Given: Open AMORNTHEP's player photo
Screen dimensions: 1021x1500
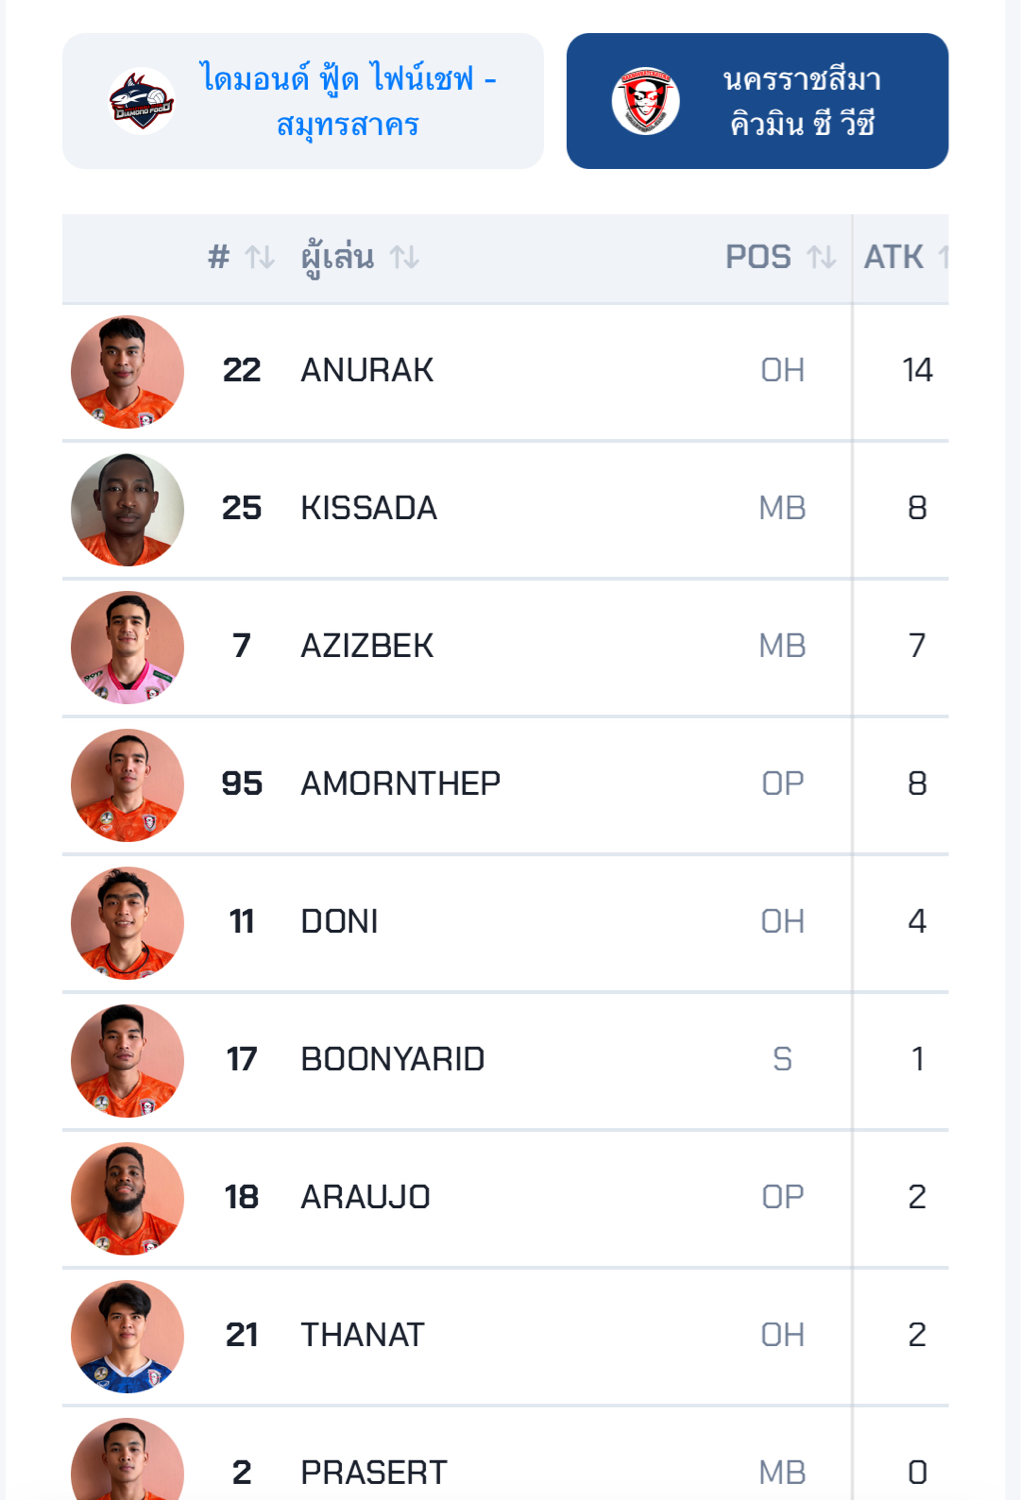Looking at the screenshot, I should coord(127,785).
